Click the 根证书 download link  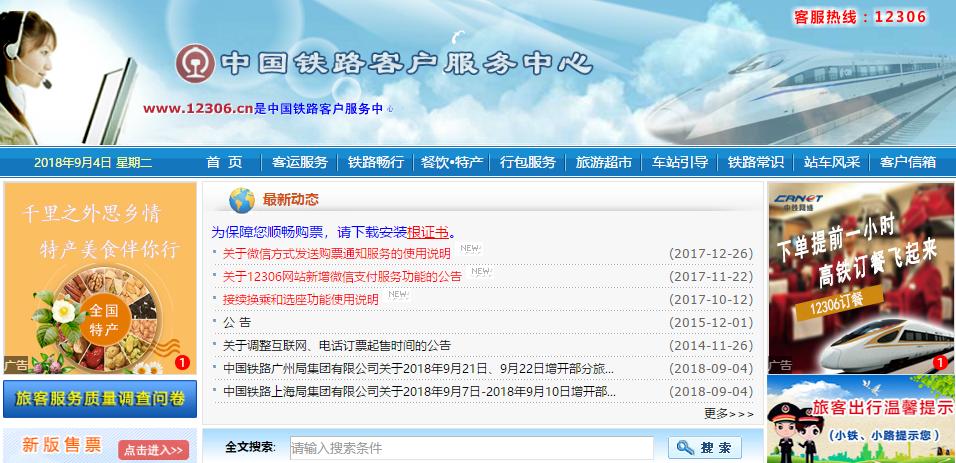click(x=428, y=232)
